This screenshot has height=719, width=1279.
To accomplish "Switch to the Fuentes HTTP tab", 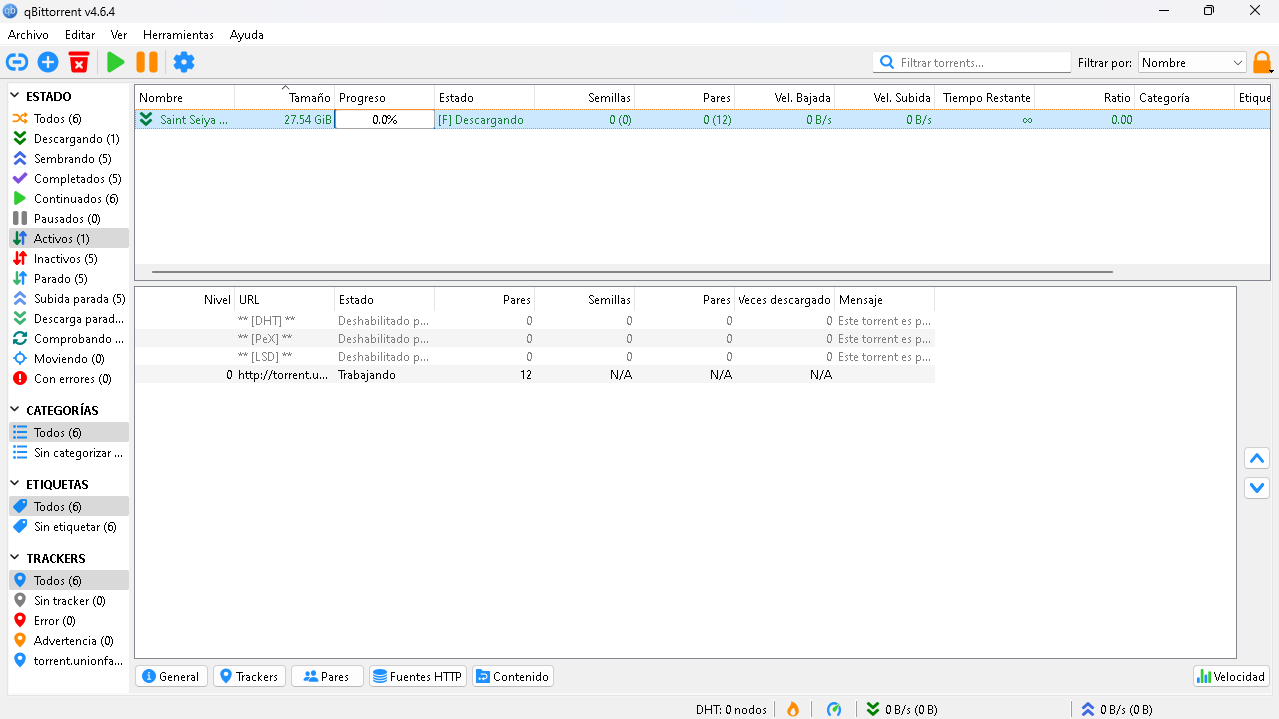I will [418, 677].
